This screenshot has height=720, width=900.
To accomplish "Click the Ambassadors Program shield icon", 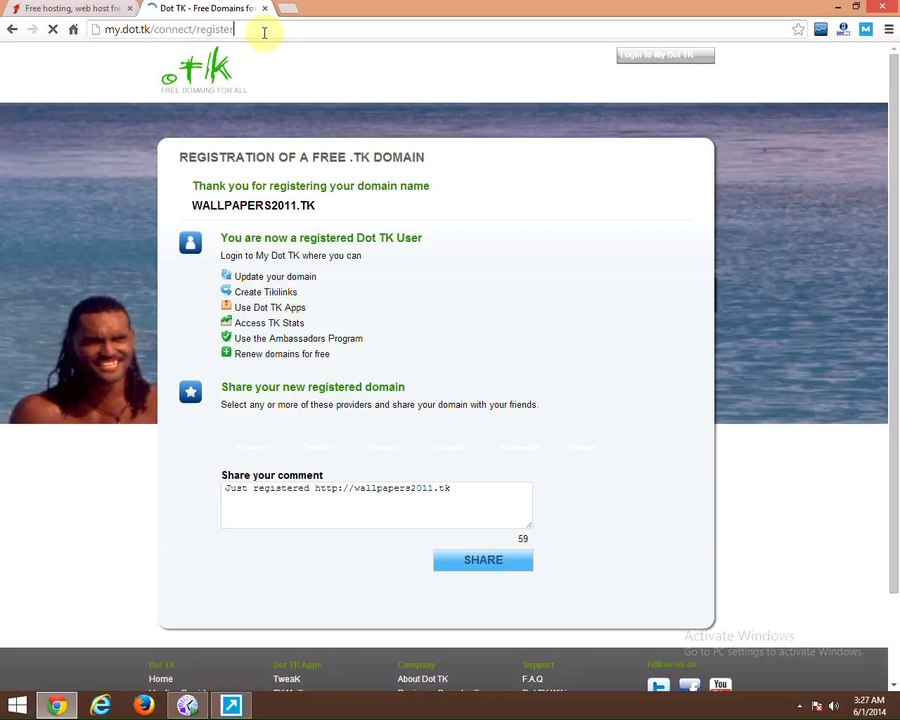I will [x=226, y=337].
